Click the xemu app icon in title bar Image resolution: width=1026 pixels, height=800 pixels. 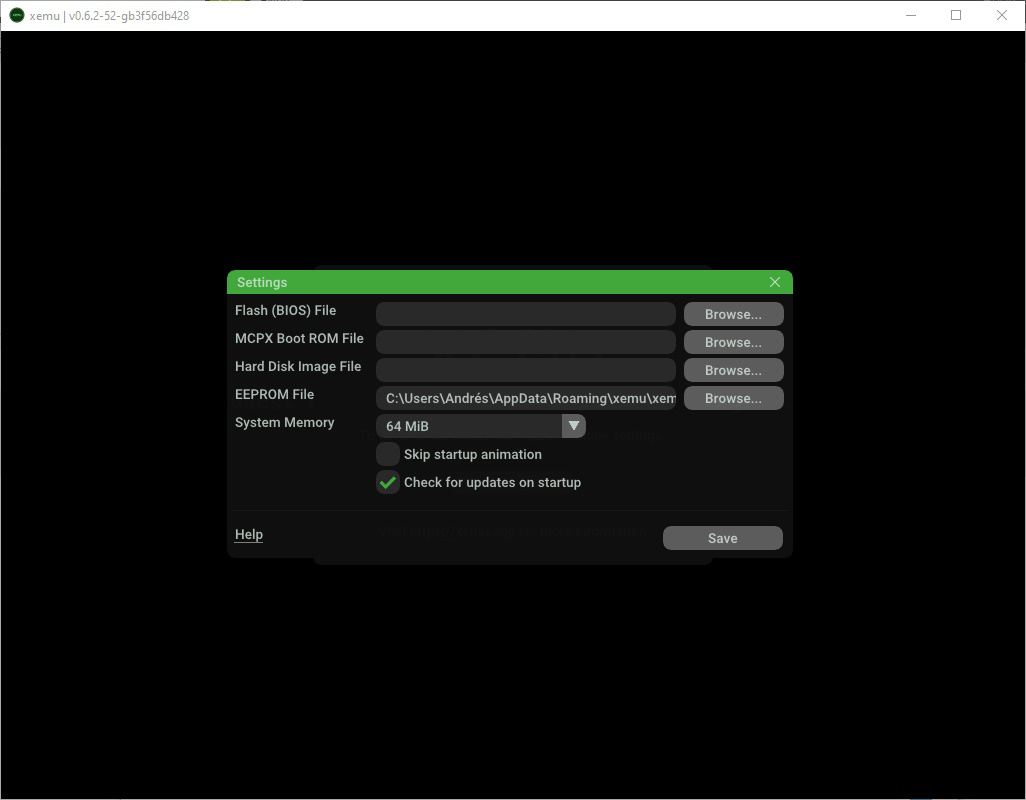17,15
